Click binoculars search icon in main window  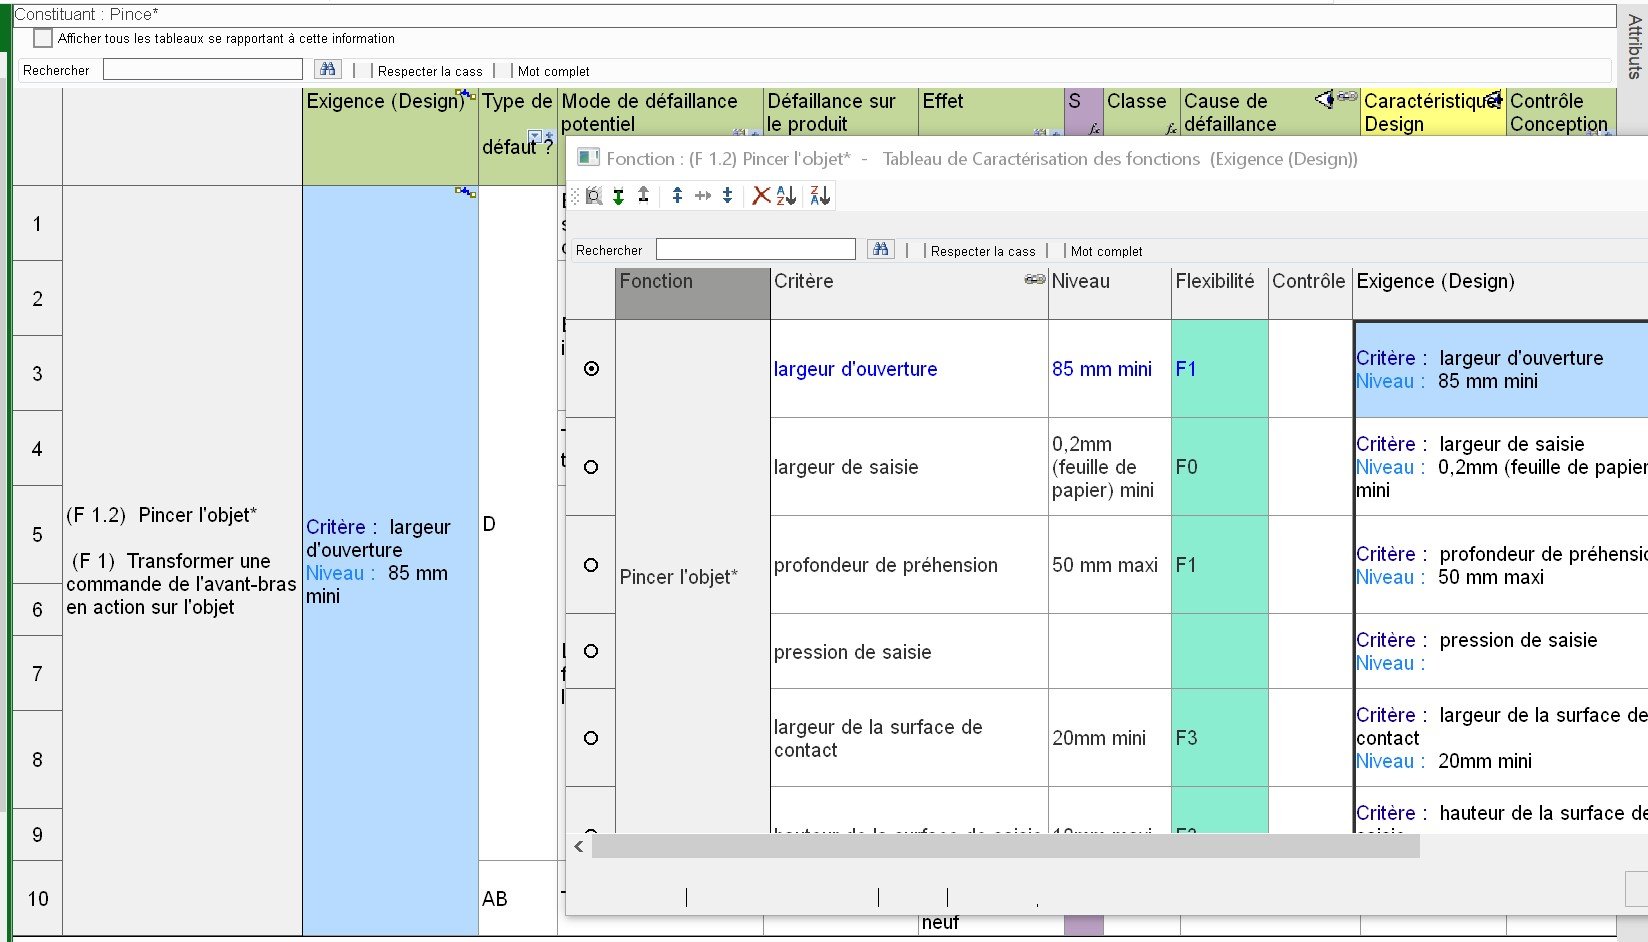328,69
